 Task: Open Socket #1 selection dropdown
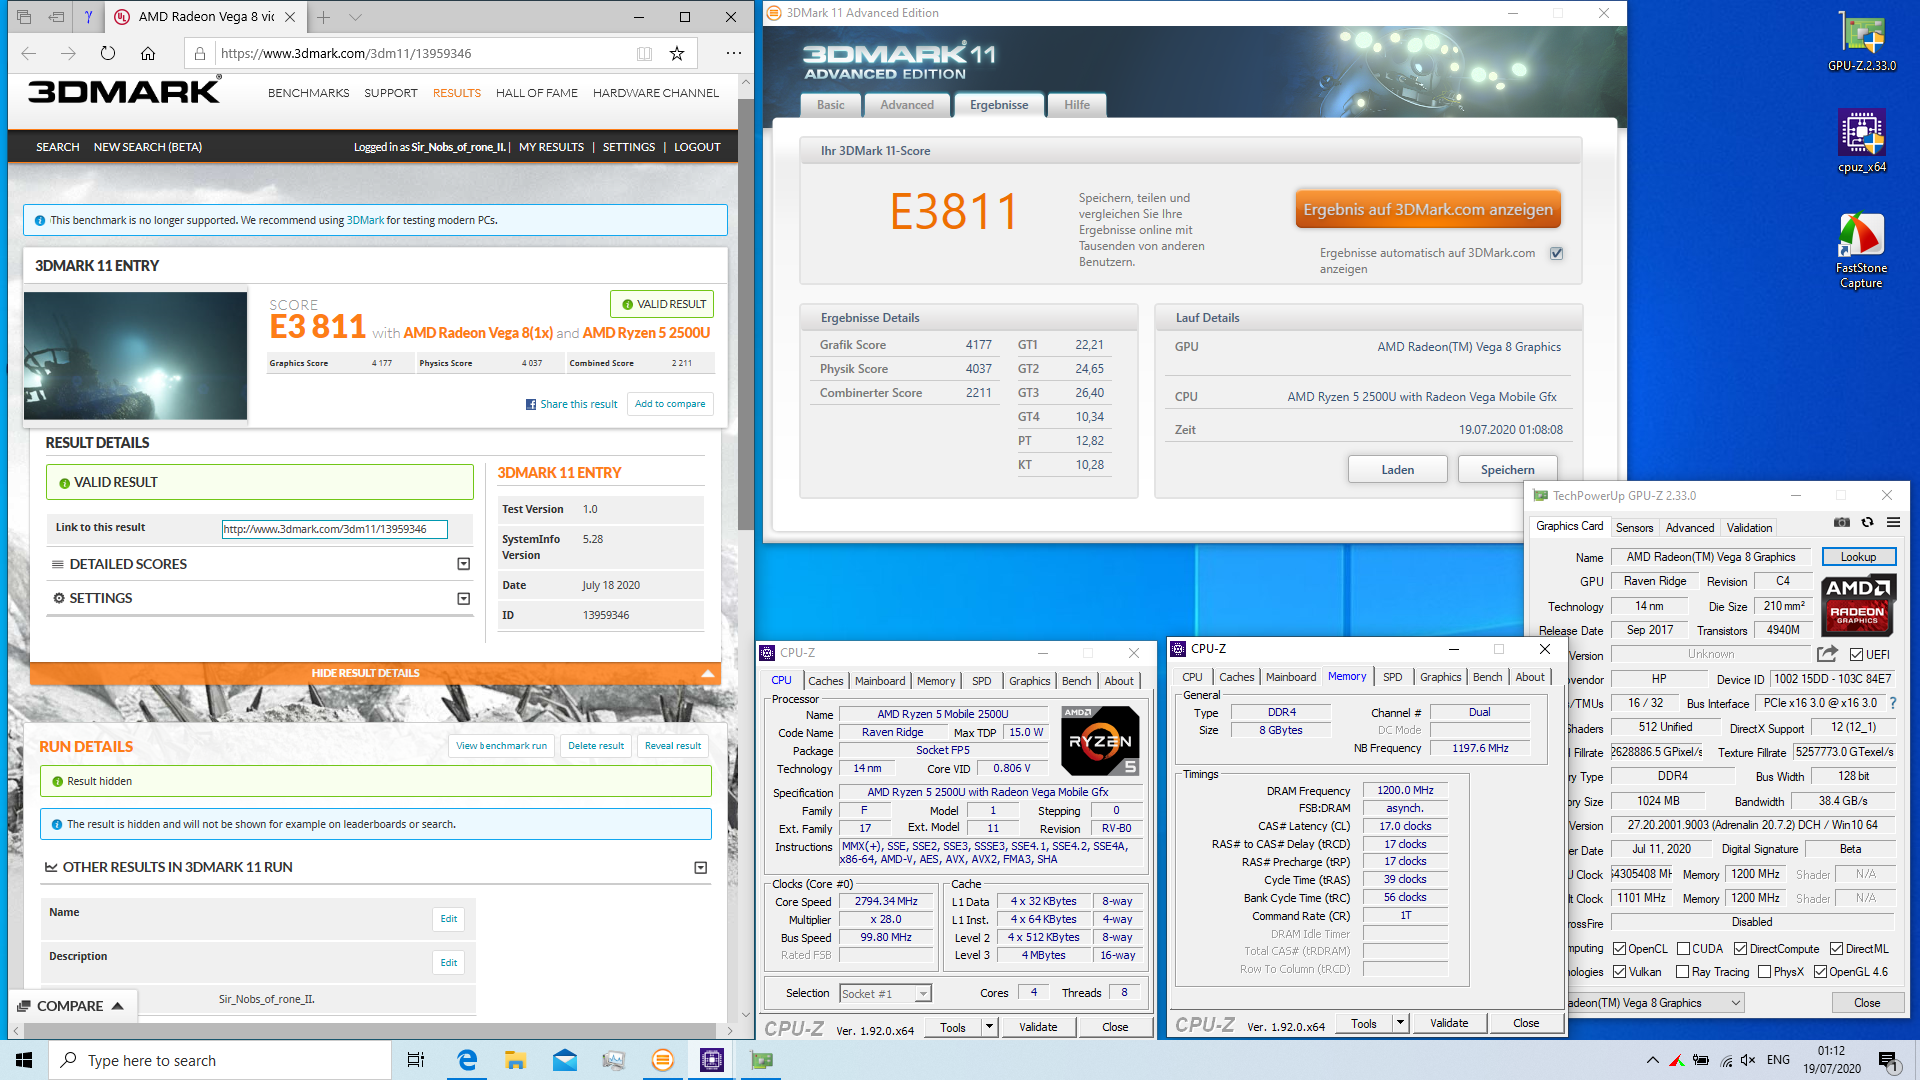(885, 993)
